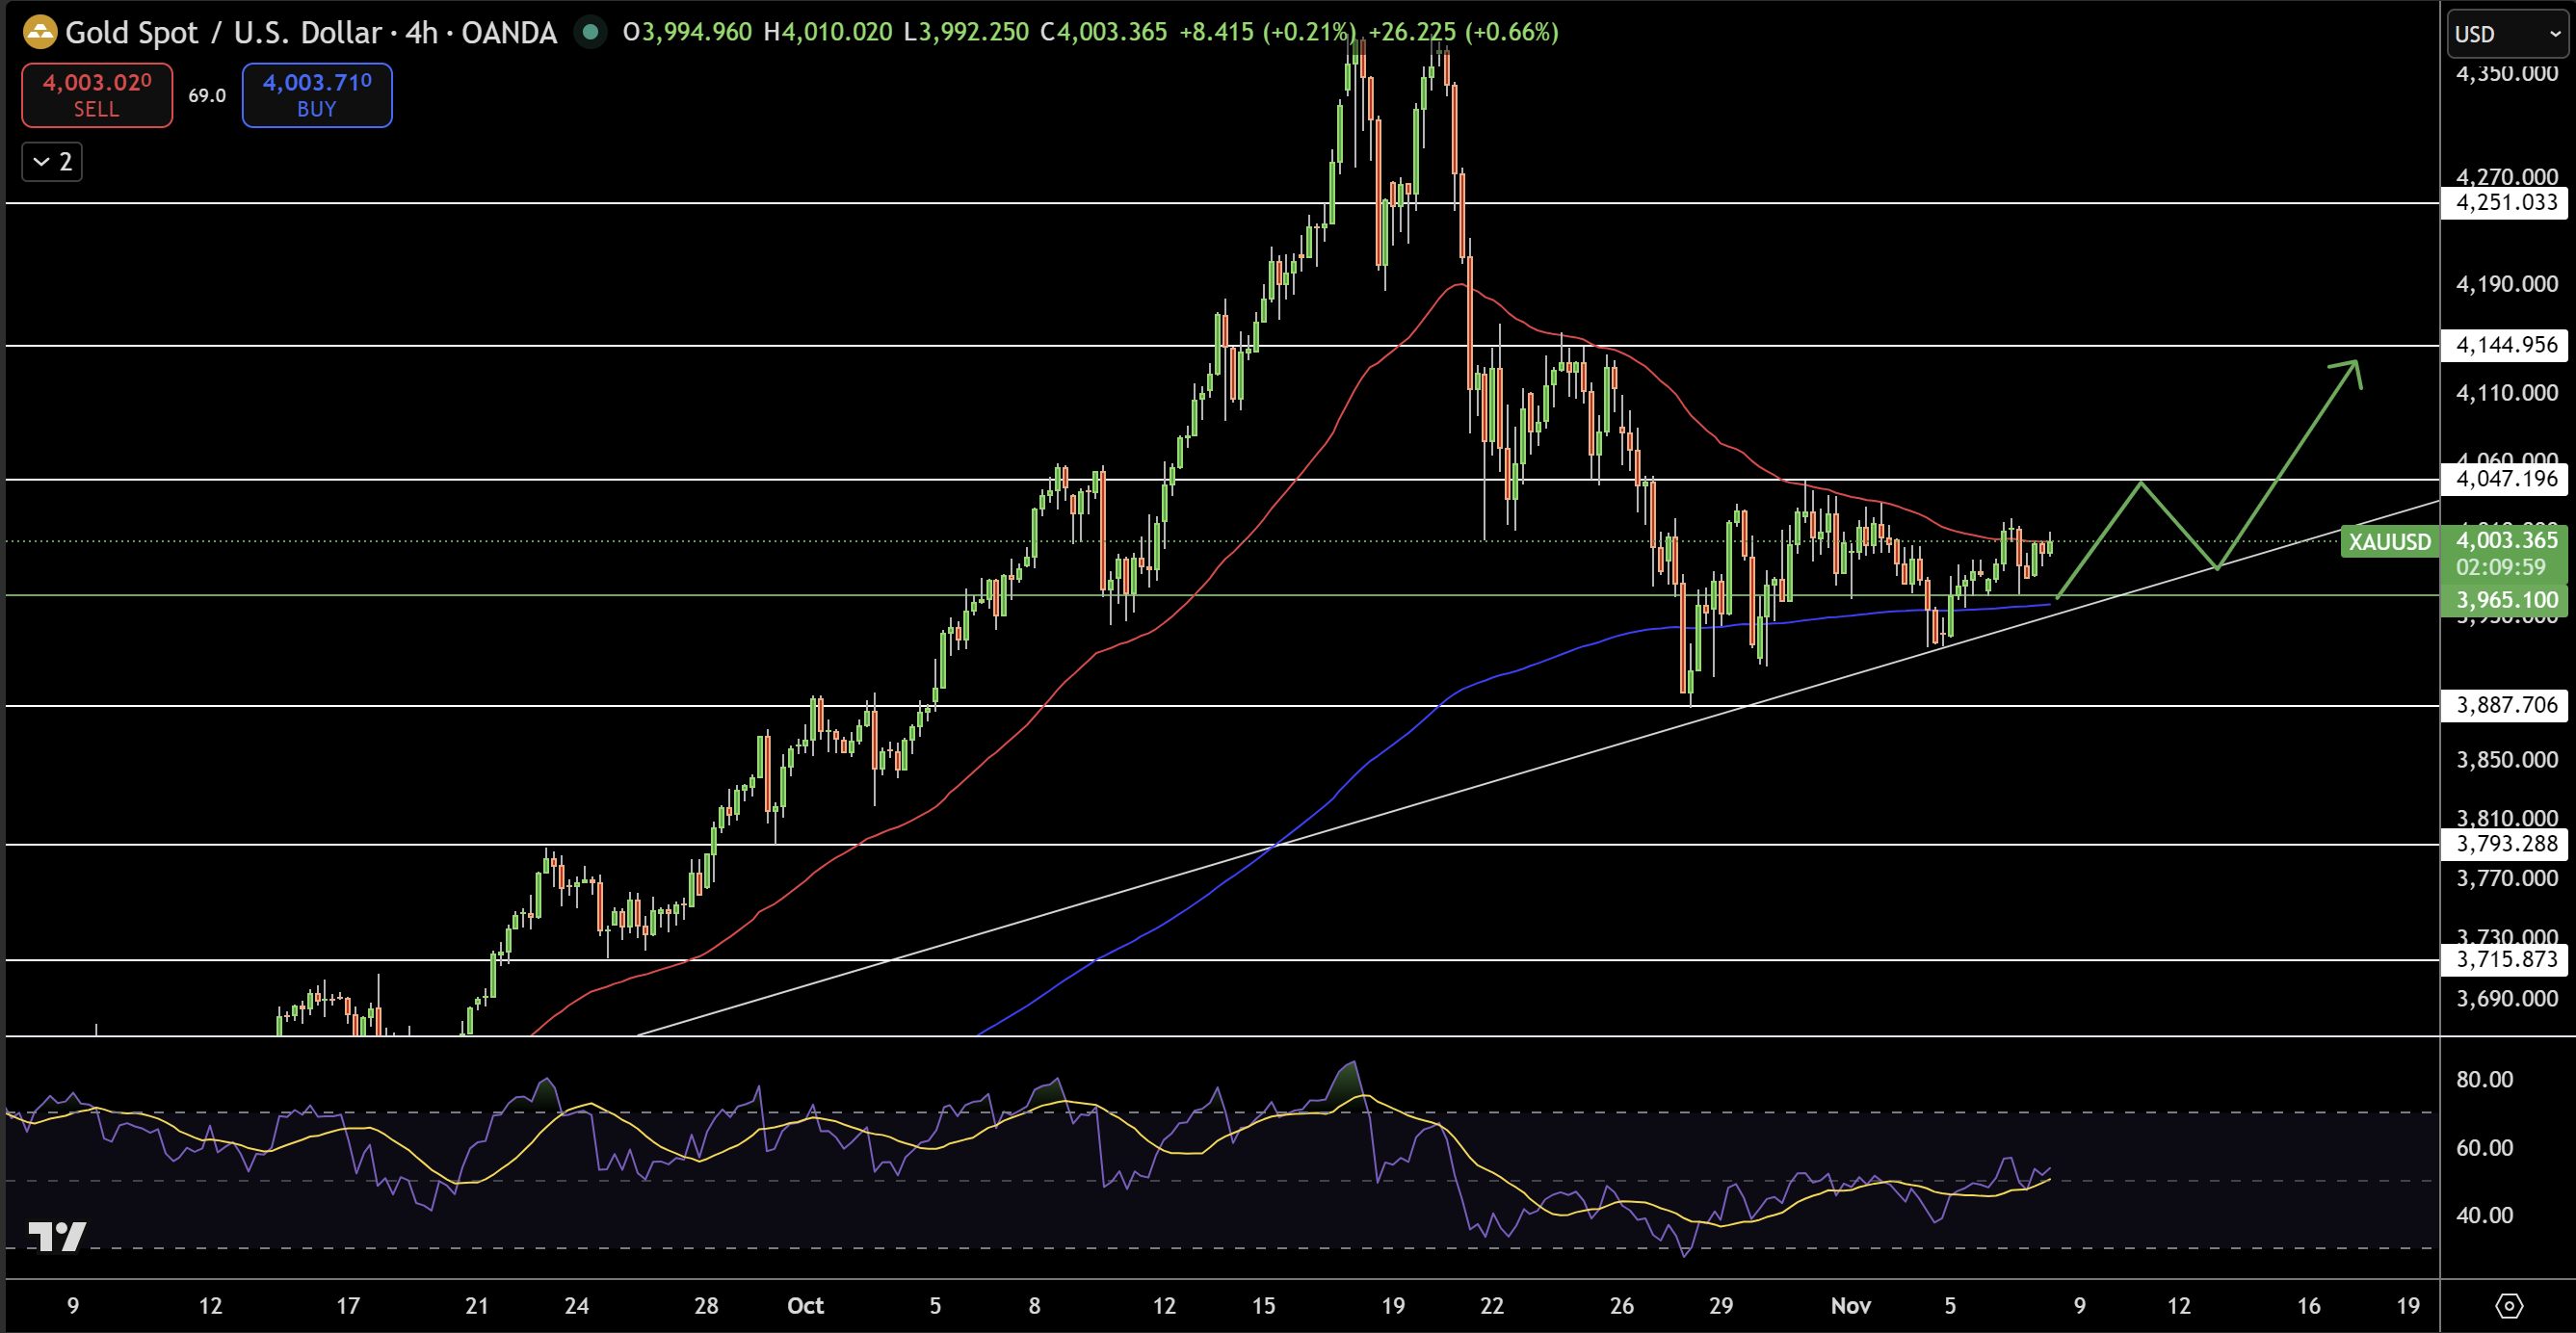
Task: Click the gold bars instrument logo
Action: [39, 32]
